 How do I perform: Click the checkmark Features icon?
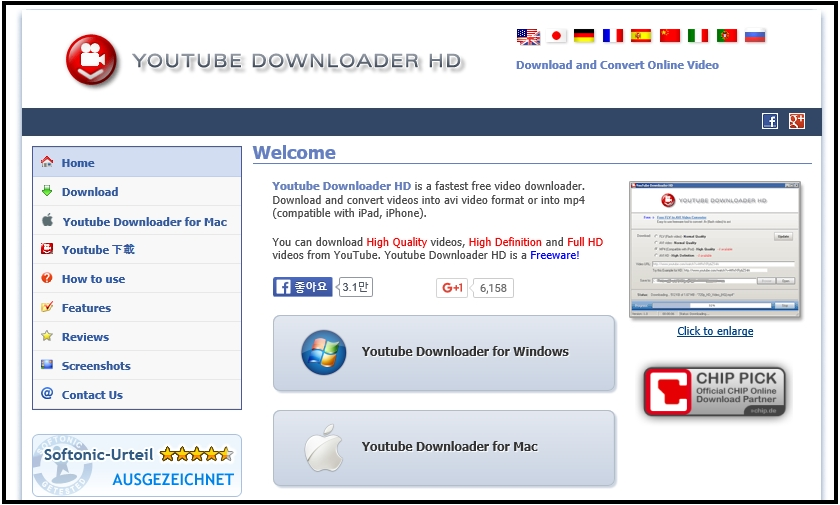click(x=47, y=307)
